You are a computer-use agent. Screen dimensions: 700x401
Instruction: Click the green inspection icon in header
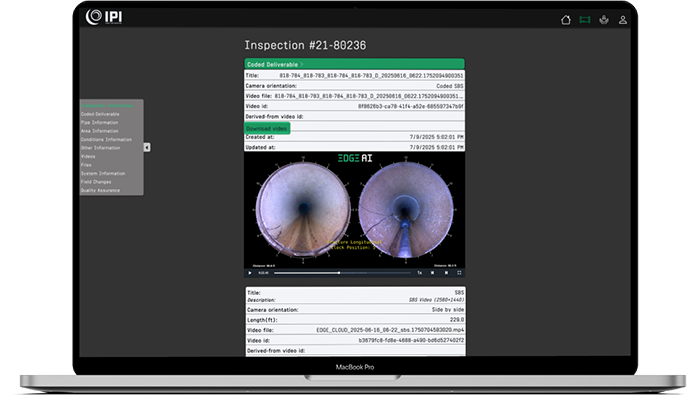click(x=585, y=19)
